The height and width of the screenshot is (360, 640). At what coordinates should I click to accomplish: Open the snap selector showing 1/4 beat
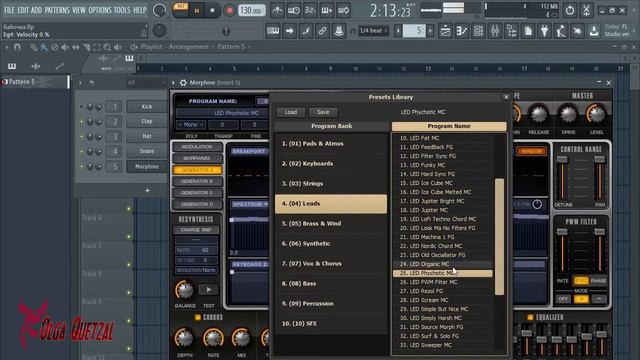(x=373, y=31)
